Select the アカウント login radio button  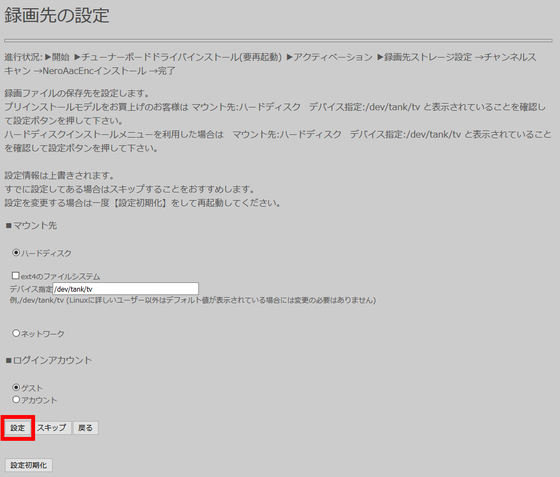pyautogui.click(x=16, y=400)
